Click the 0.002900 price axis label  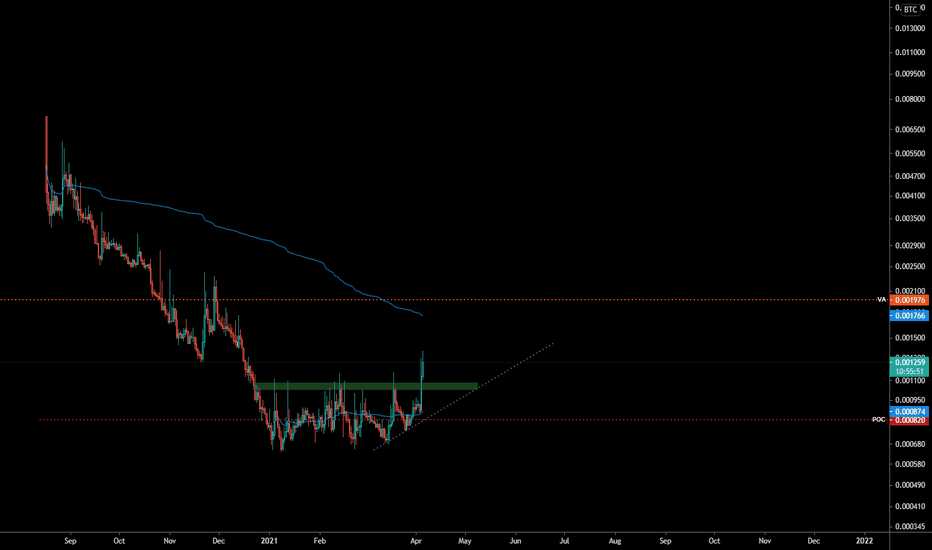click(x=910, y=246)
